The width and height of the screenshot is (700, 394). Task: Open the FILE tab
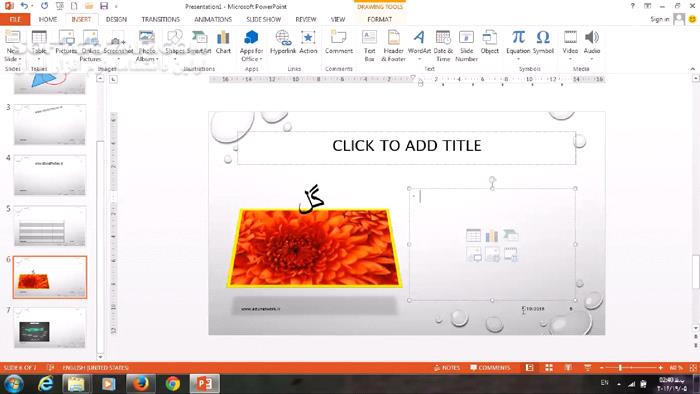point(15,19)
